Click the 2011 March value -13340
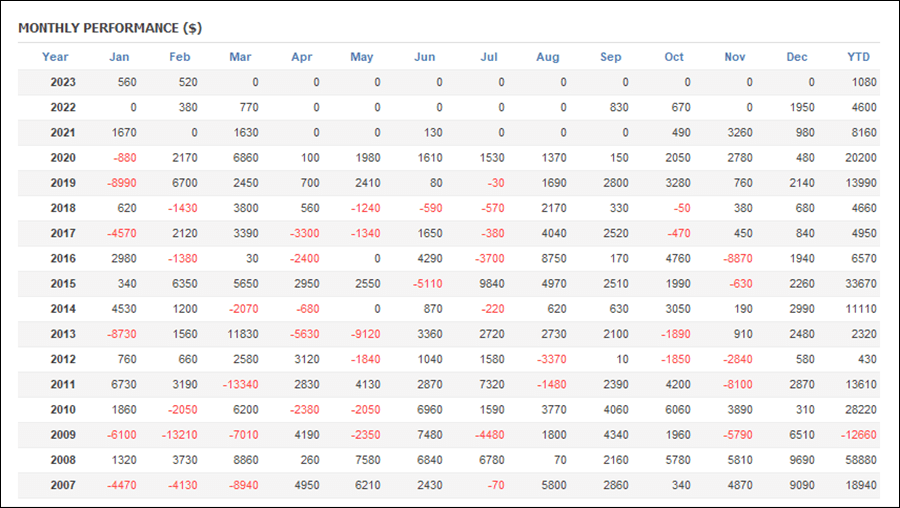The image size is (900, 508). click(x=240, y=385)
